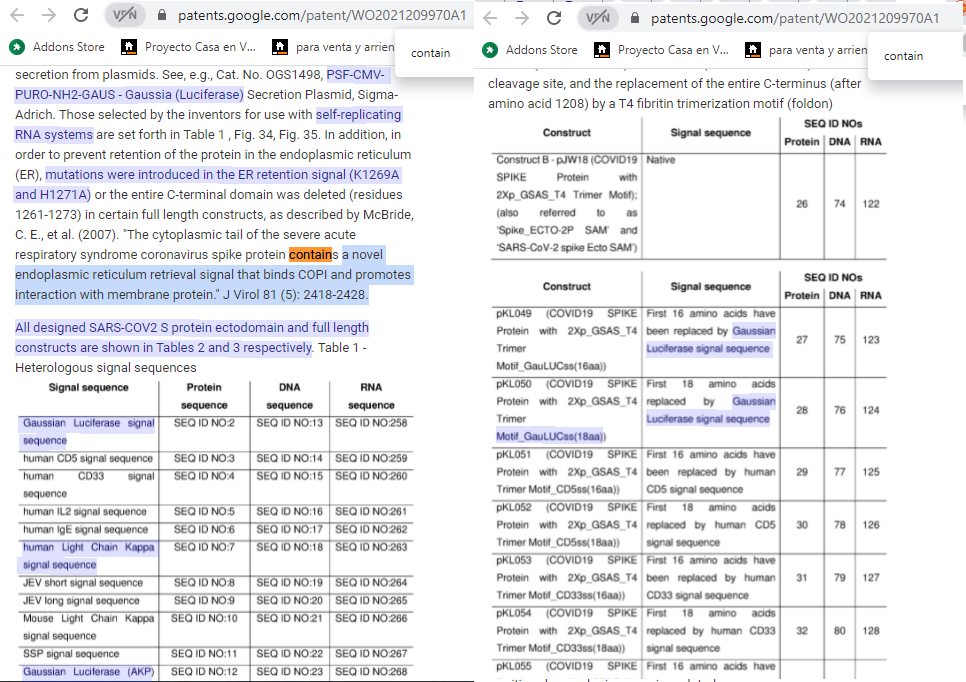This screenshot has height=682, width=966.
Task: Reload the page in the left browser window
Action: click(82, 17)
